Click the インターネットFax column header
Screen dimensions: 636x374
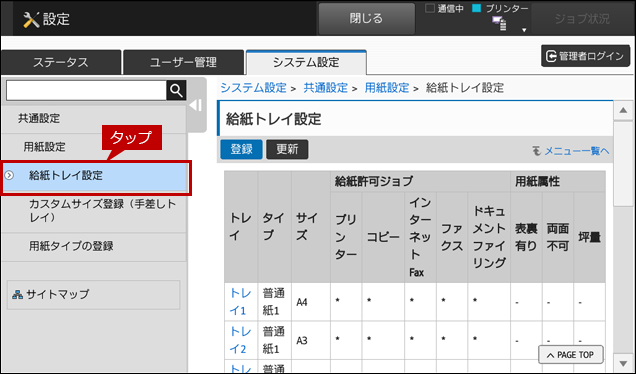[x=420, y=237]
